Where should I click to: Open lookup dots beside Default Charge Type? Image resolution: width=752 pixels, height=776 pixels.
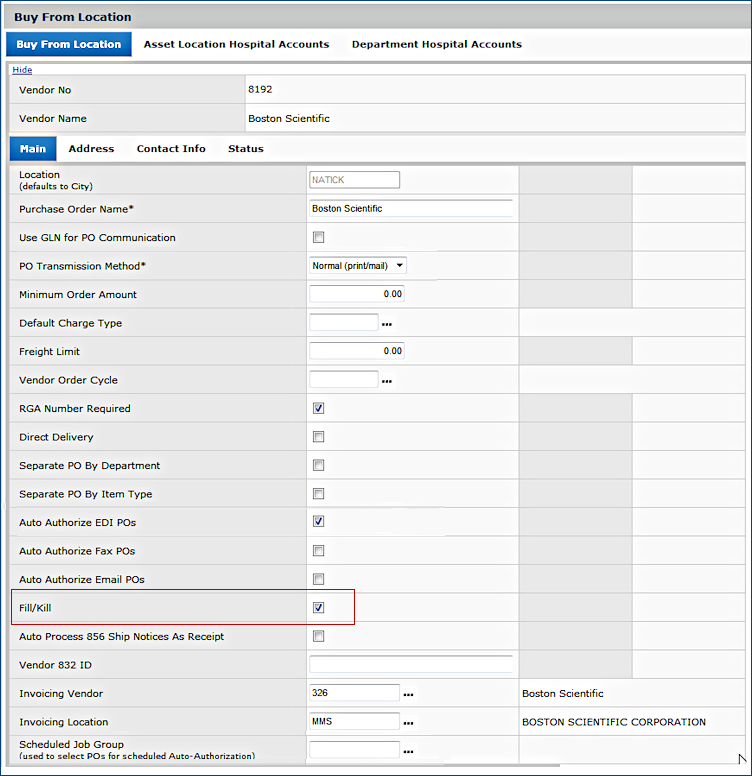386,324
